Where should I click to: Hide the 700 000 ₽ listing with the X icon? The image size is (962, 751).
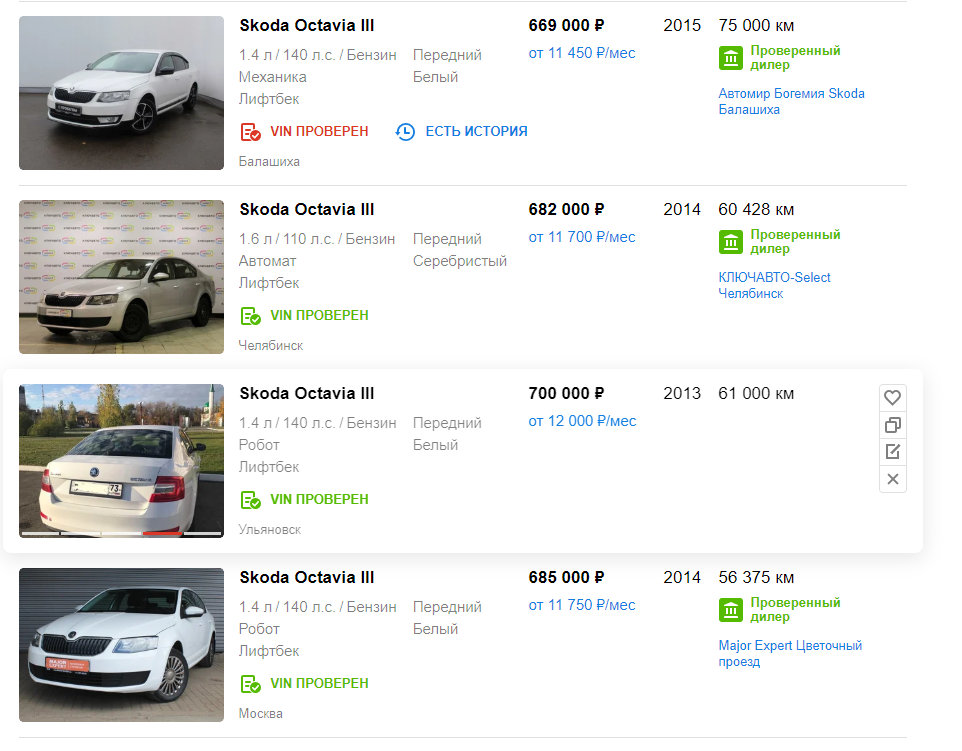[x=892, y=479]
